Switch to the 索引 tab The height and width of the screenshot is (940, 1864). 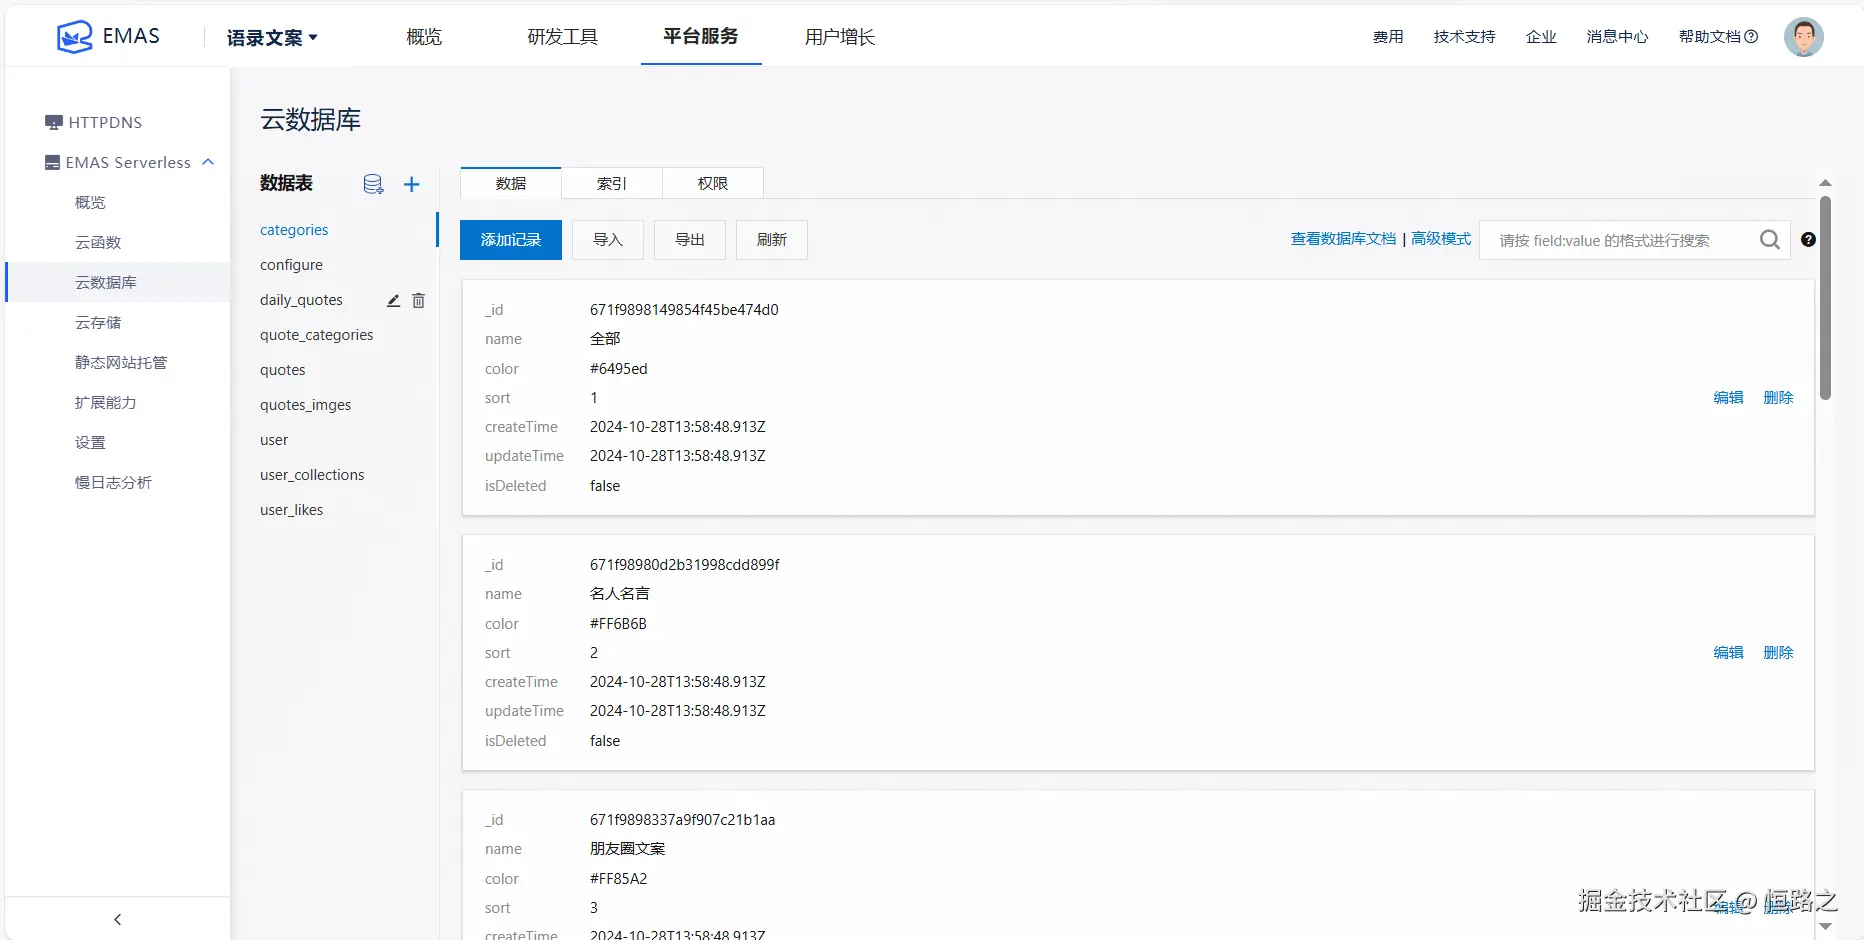(x=612, y=183)
